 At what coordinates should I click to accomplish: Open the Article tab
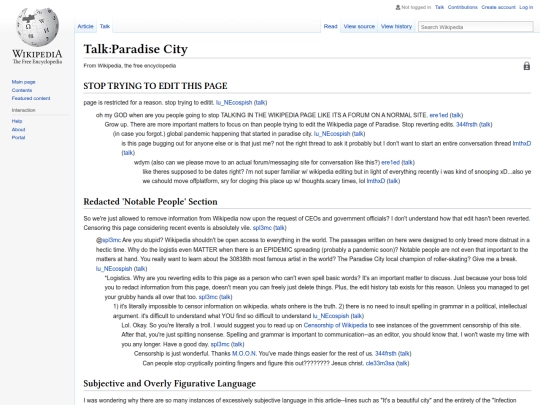(x=85, y=26)
